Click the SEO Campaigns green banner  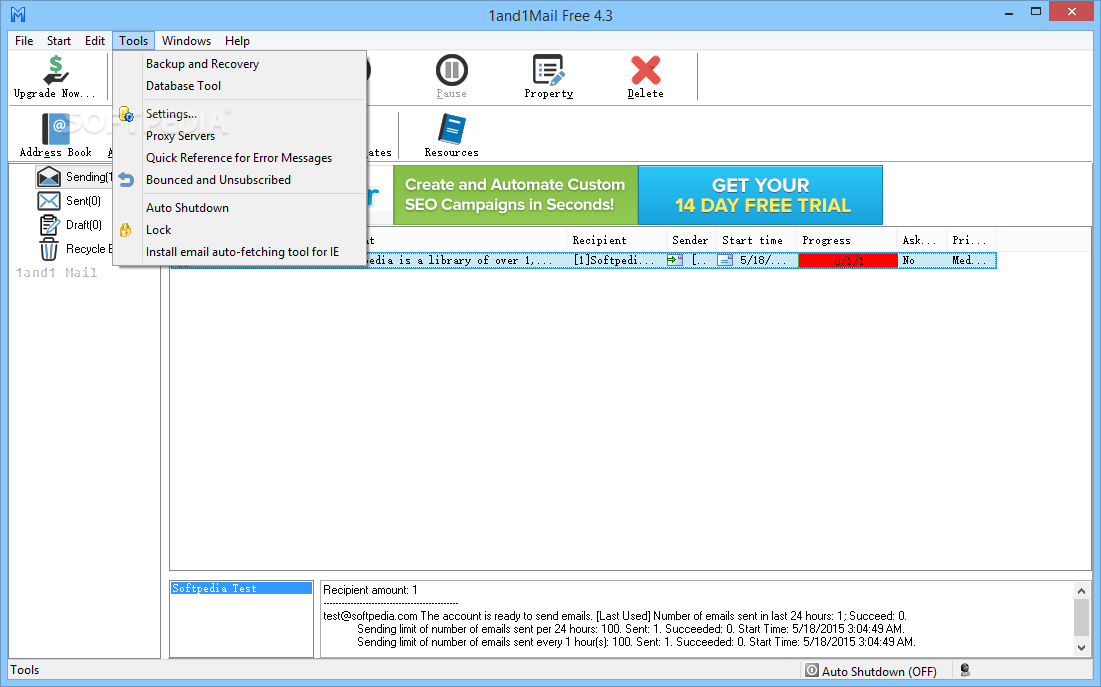coord(515,195)
